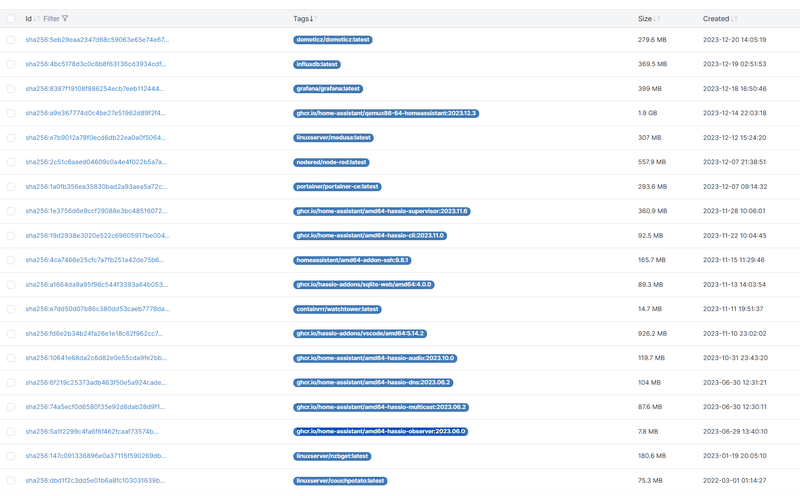Click the linuxserver/medusa:latest tag badge
This screenshot has width=800, height=496.
[333, 138]
